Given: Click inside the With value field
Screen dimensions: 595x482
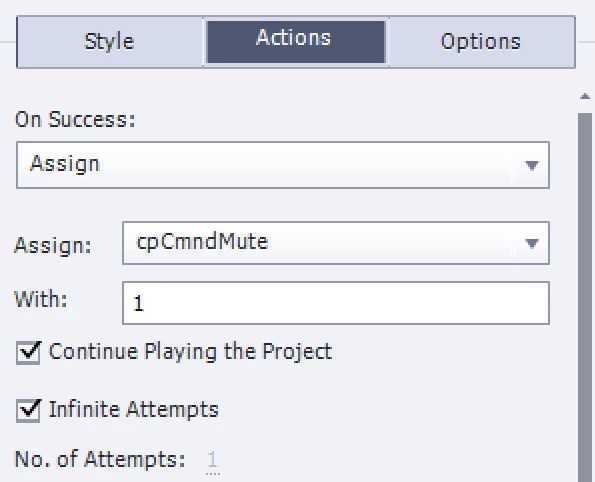Looking at the screenshot, I should (336, 303).
